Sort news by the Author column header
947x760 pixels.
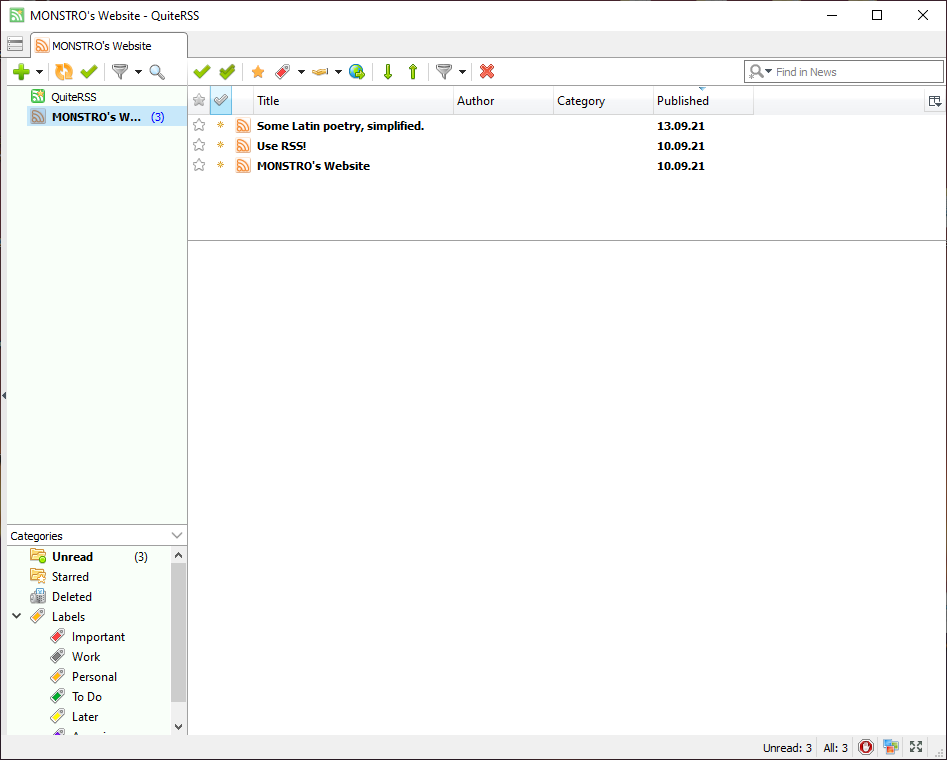tap(503, 101)
